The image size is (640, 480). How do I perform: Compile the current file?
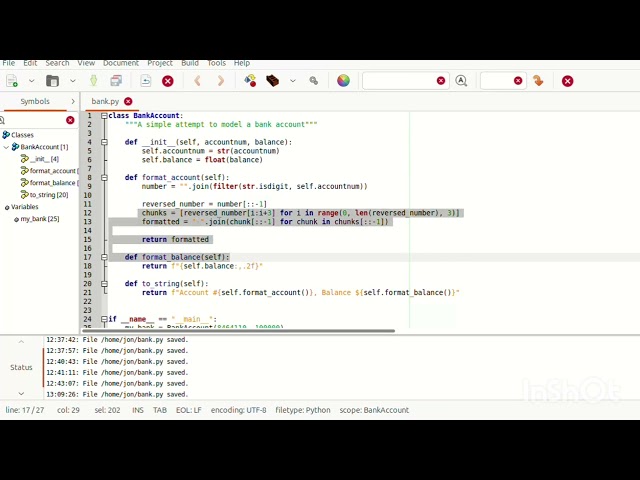250,81
